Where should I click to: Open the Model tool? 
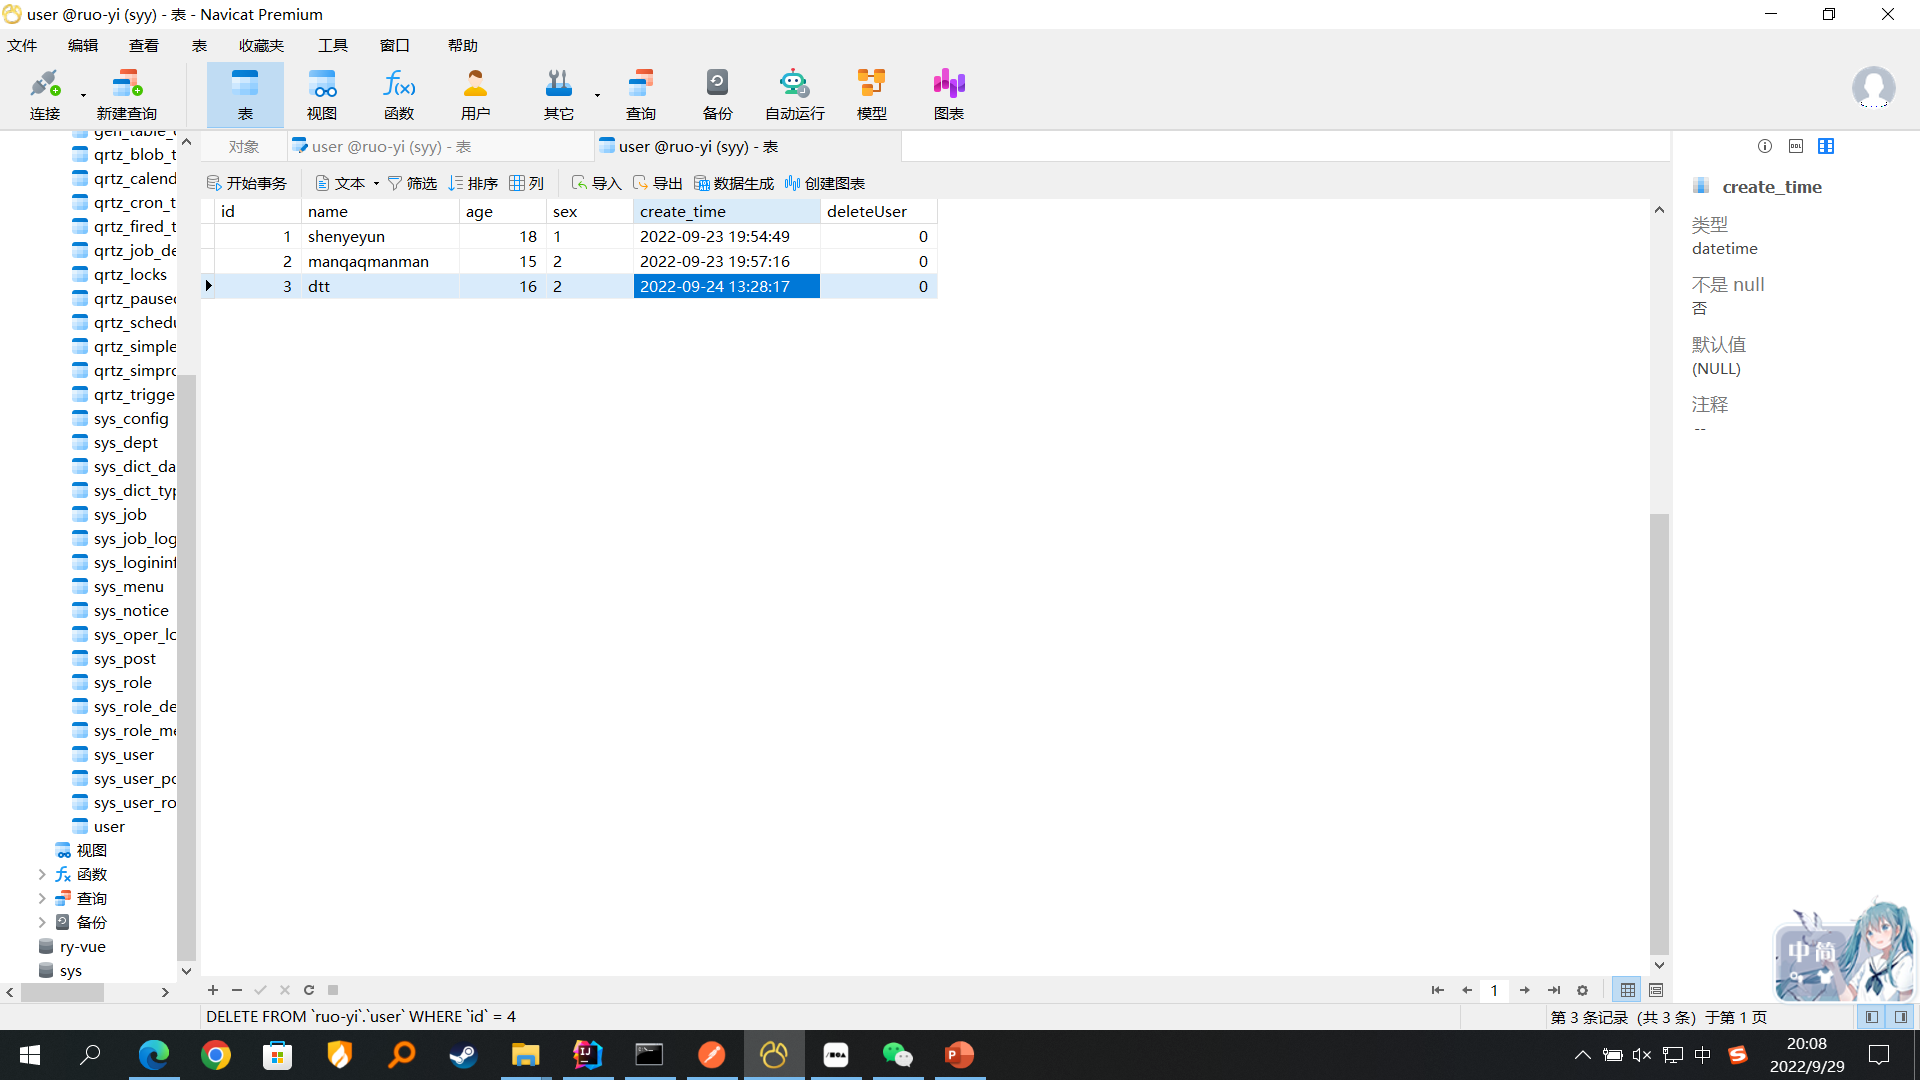[871, 95]
